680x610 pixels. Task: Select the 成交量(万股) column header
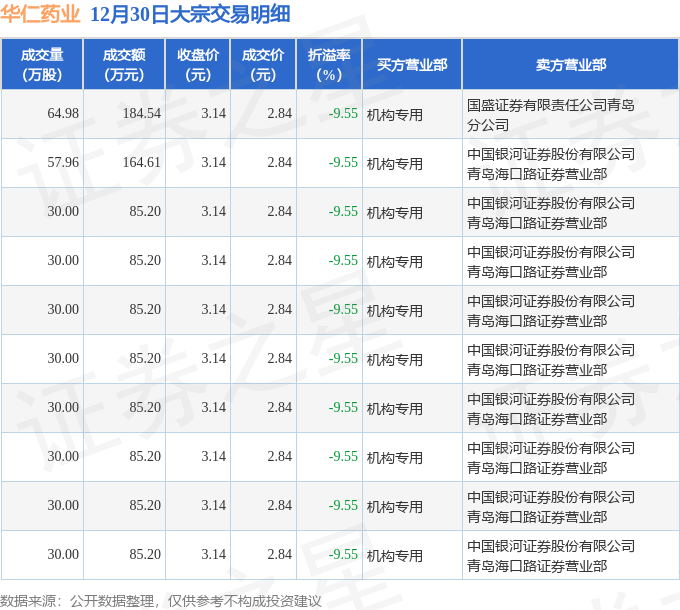tap(42, 65)
